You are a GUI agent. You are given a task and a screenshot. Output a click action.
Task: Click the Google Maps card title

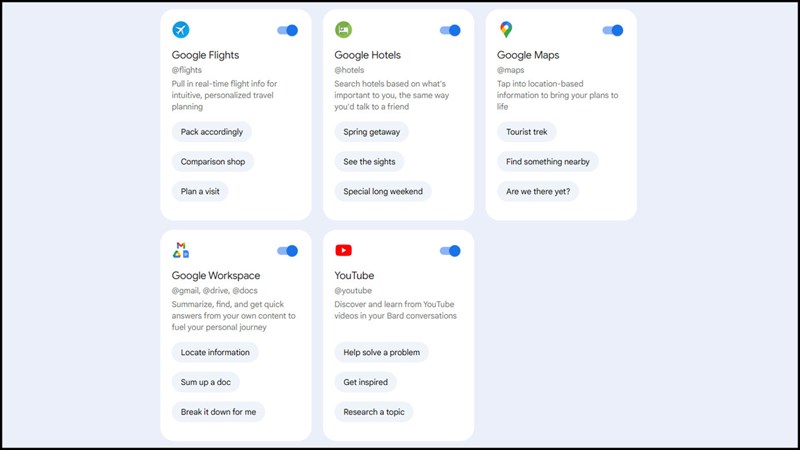tap(528, 55)
